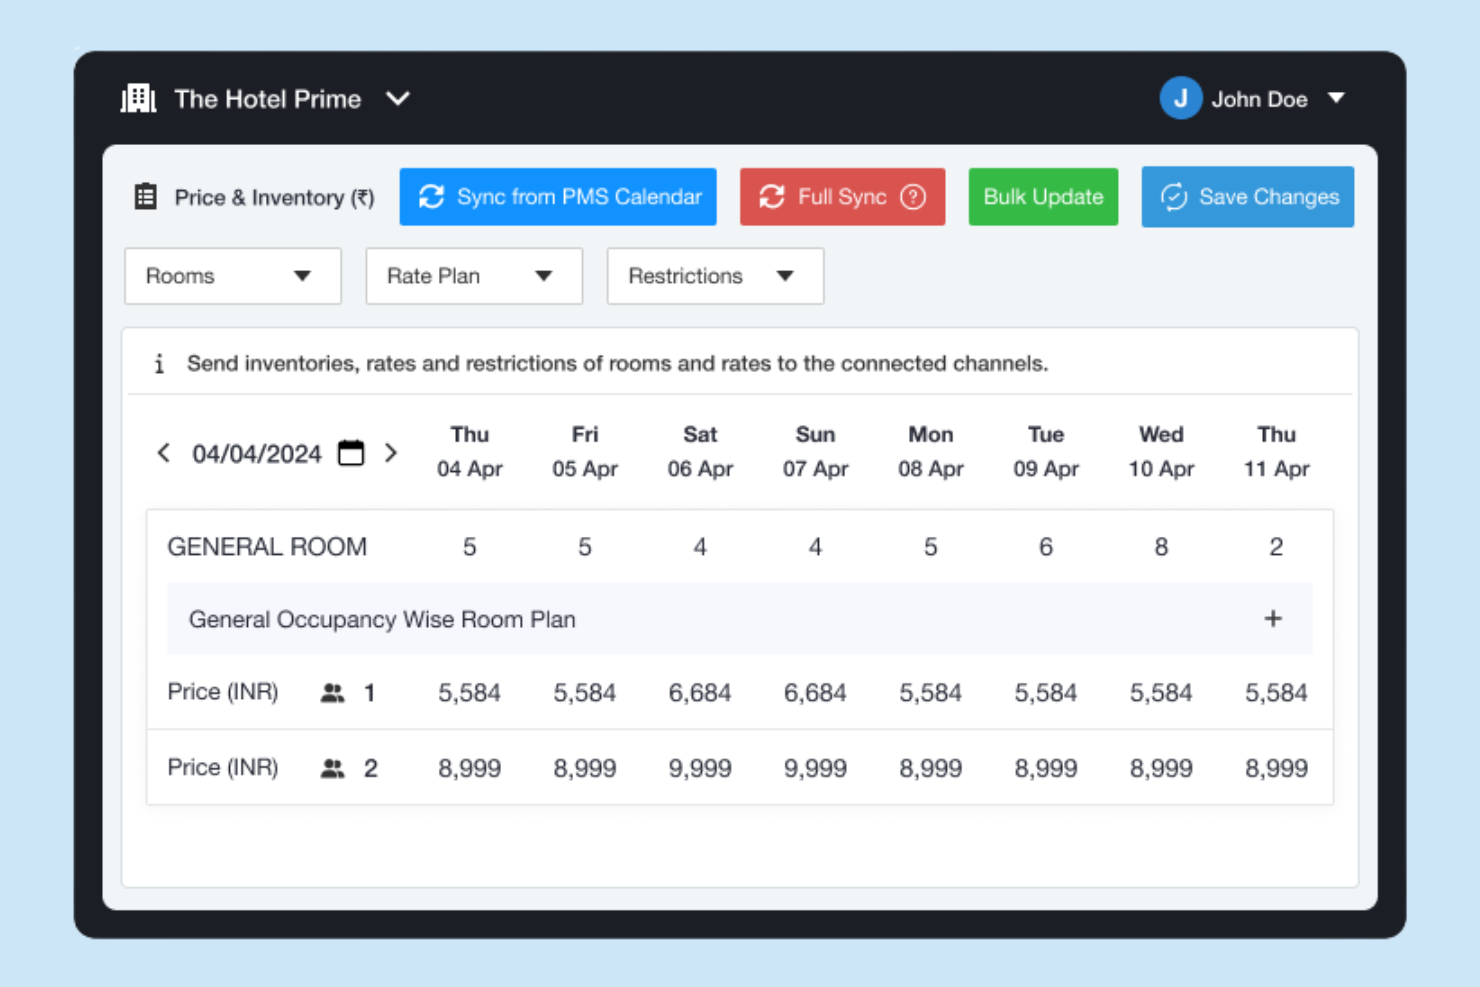Expand The Hotel Prime property selector chevron
The image size is (1480, 987).
click(x=398, y=99)
